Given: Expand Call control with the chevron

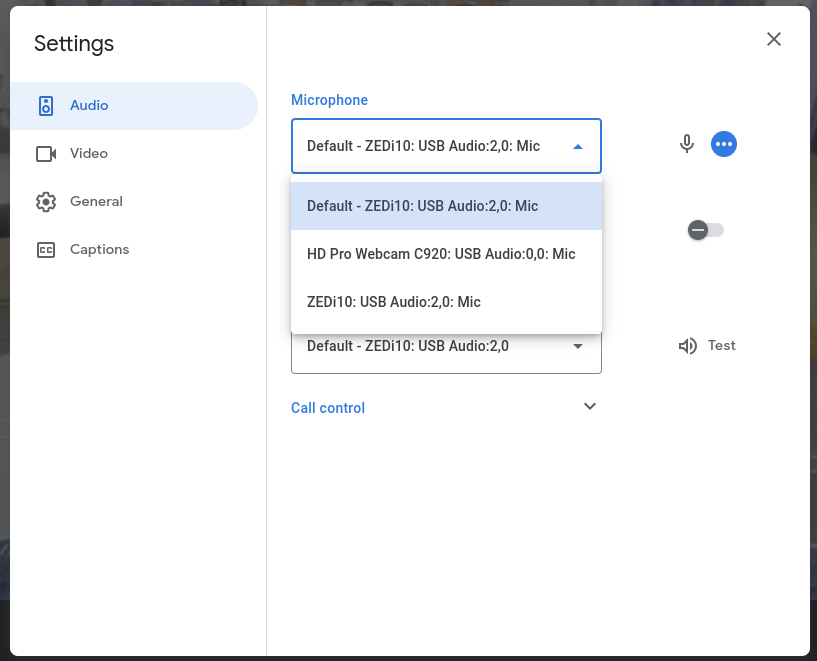Looking at the screenshot, I should (590, 406).
